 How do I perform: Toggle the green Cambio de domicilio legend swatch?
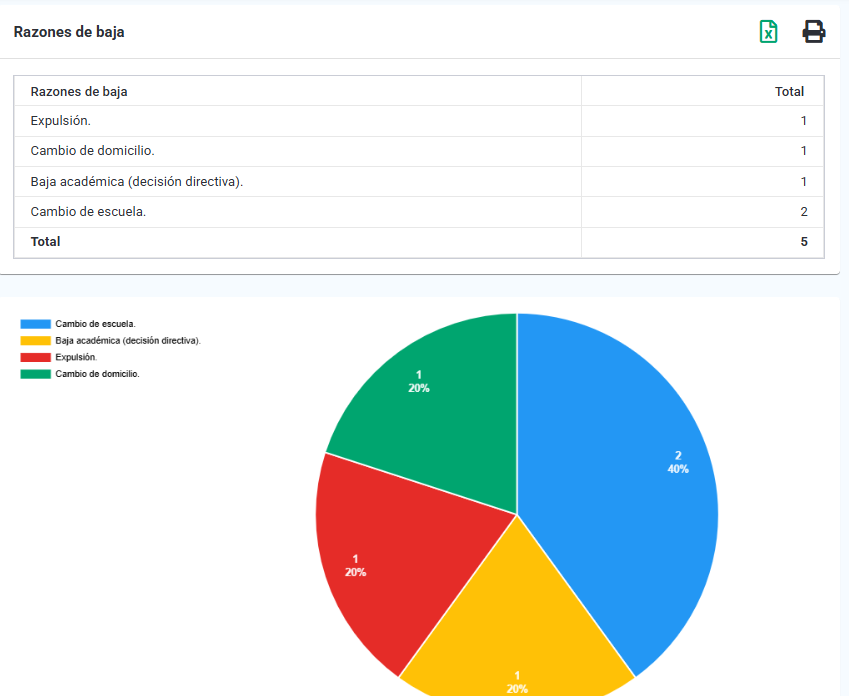(35, 374)
